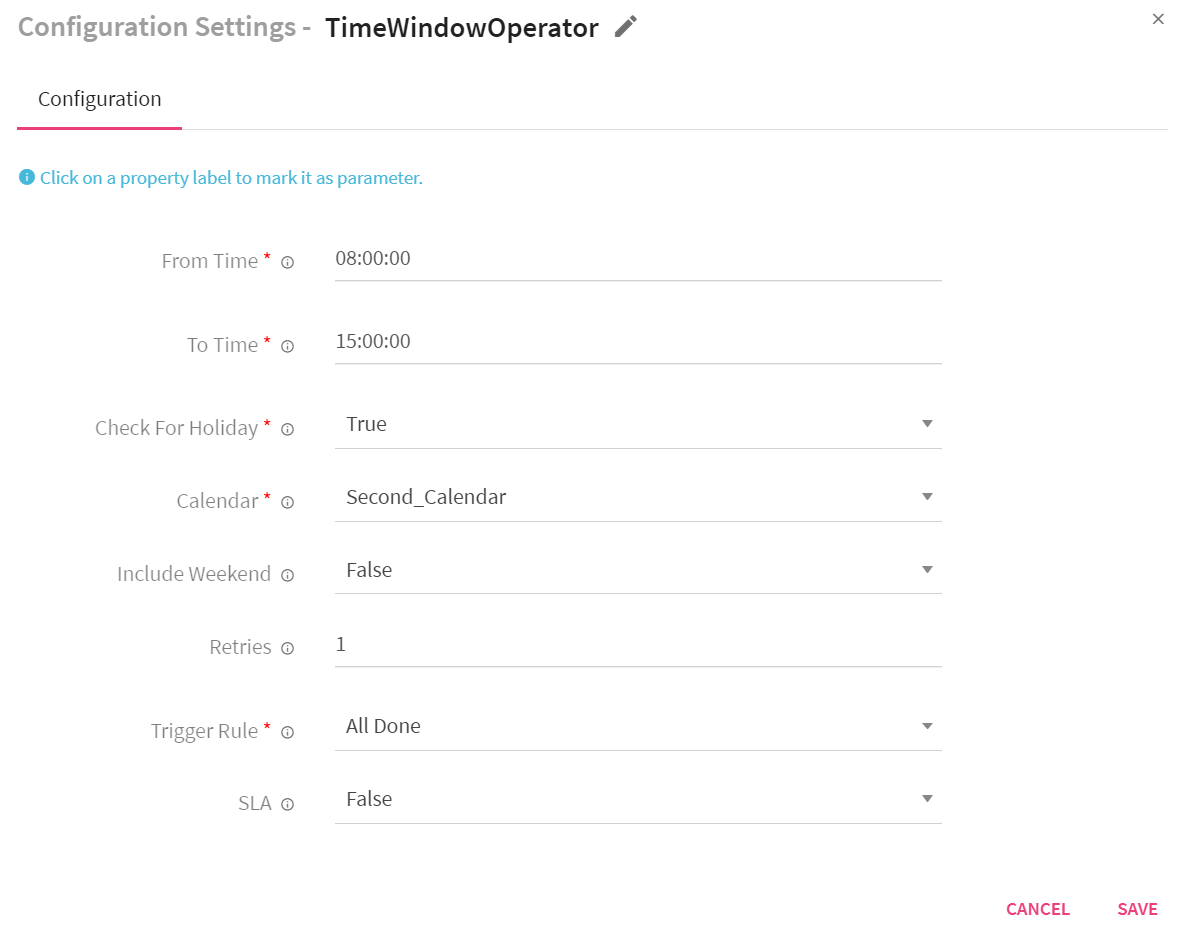Switch to the Configuration tab
This screenshot has height=945, width=1182.
click(x=99, y=99)
